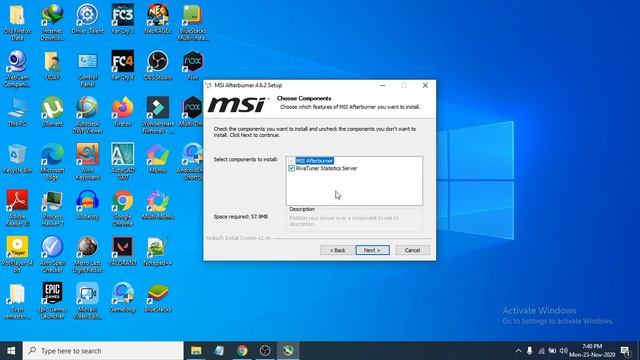Toggle the RivaTuner Statistics Server checkbox
Image resolution: width=640 pixels, height=360 pixels.
[291, 168]
